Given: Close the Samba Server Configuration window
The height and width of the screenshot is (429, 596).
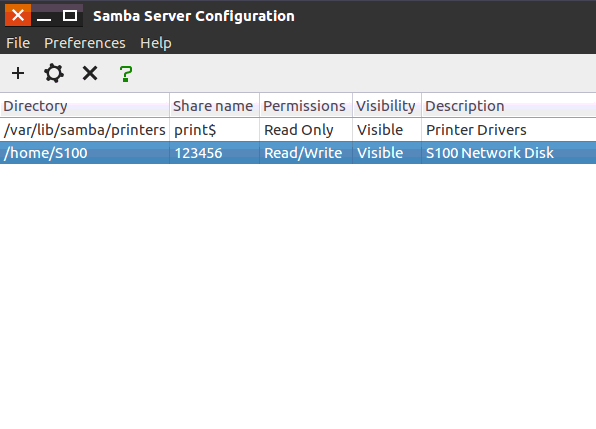Looking at the screenshot, I should (x=18, y=16).
